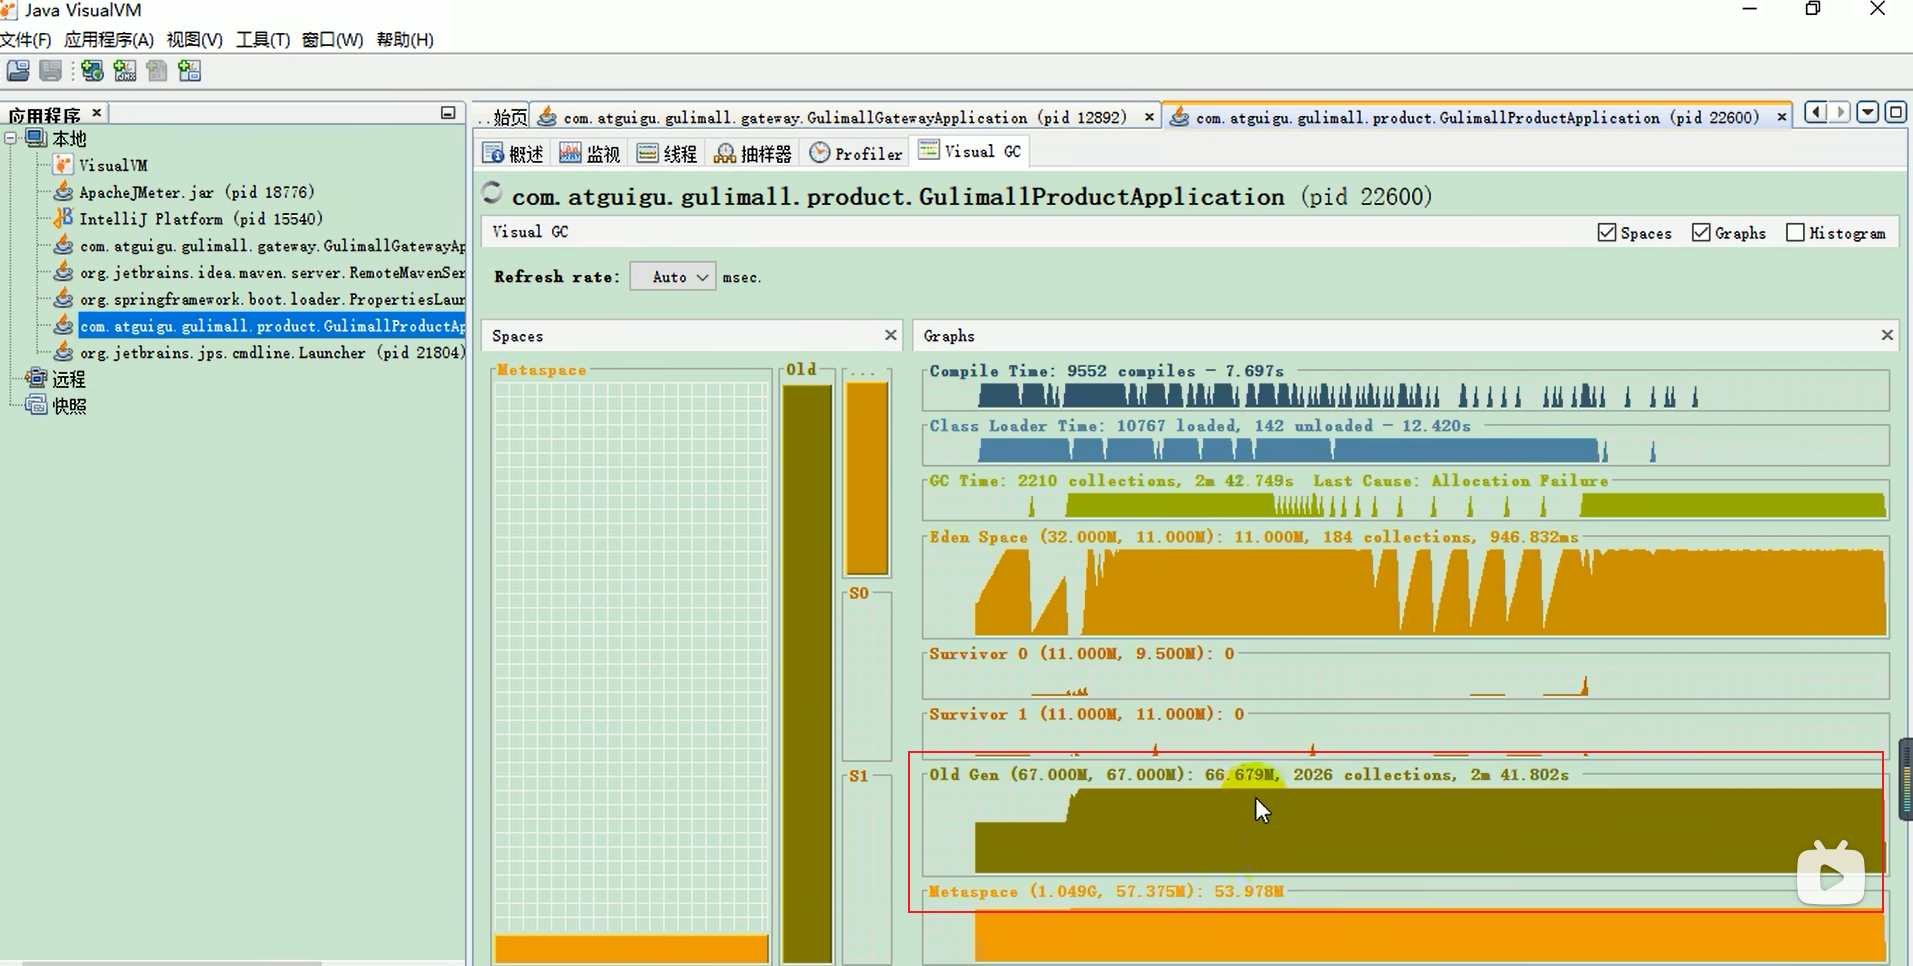Open the 文件(F) menu

click(25, 39)
